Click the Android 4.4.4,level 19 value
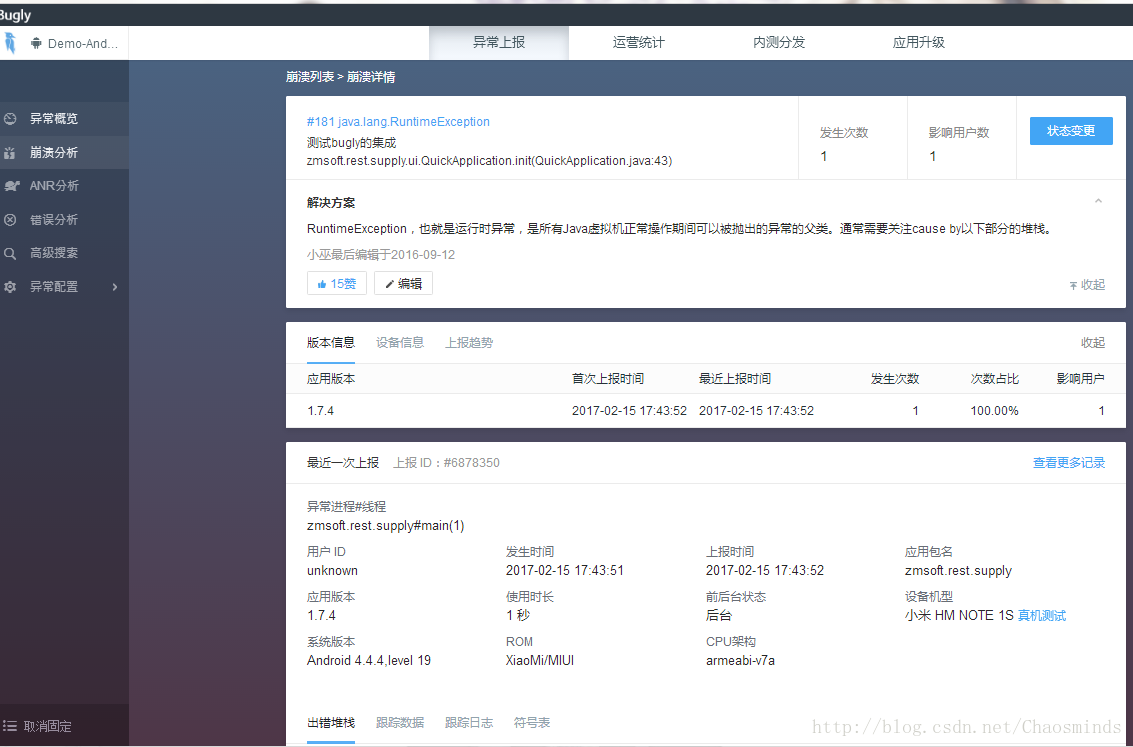The width and height of the screenshot is (1133, 747). [369, 660]
